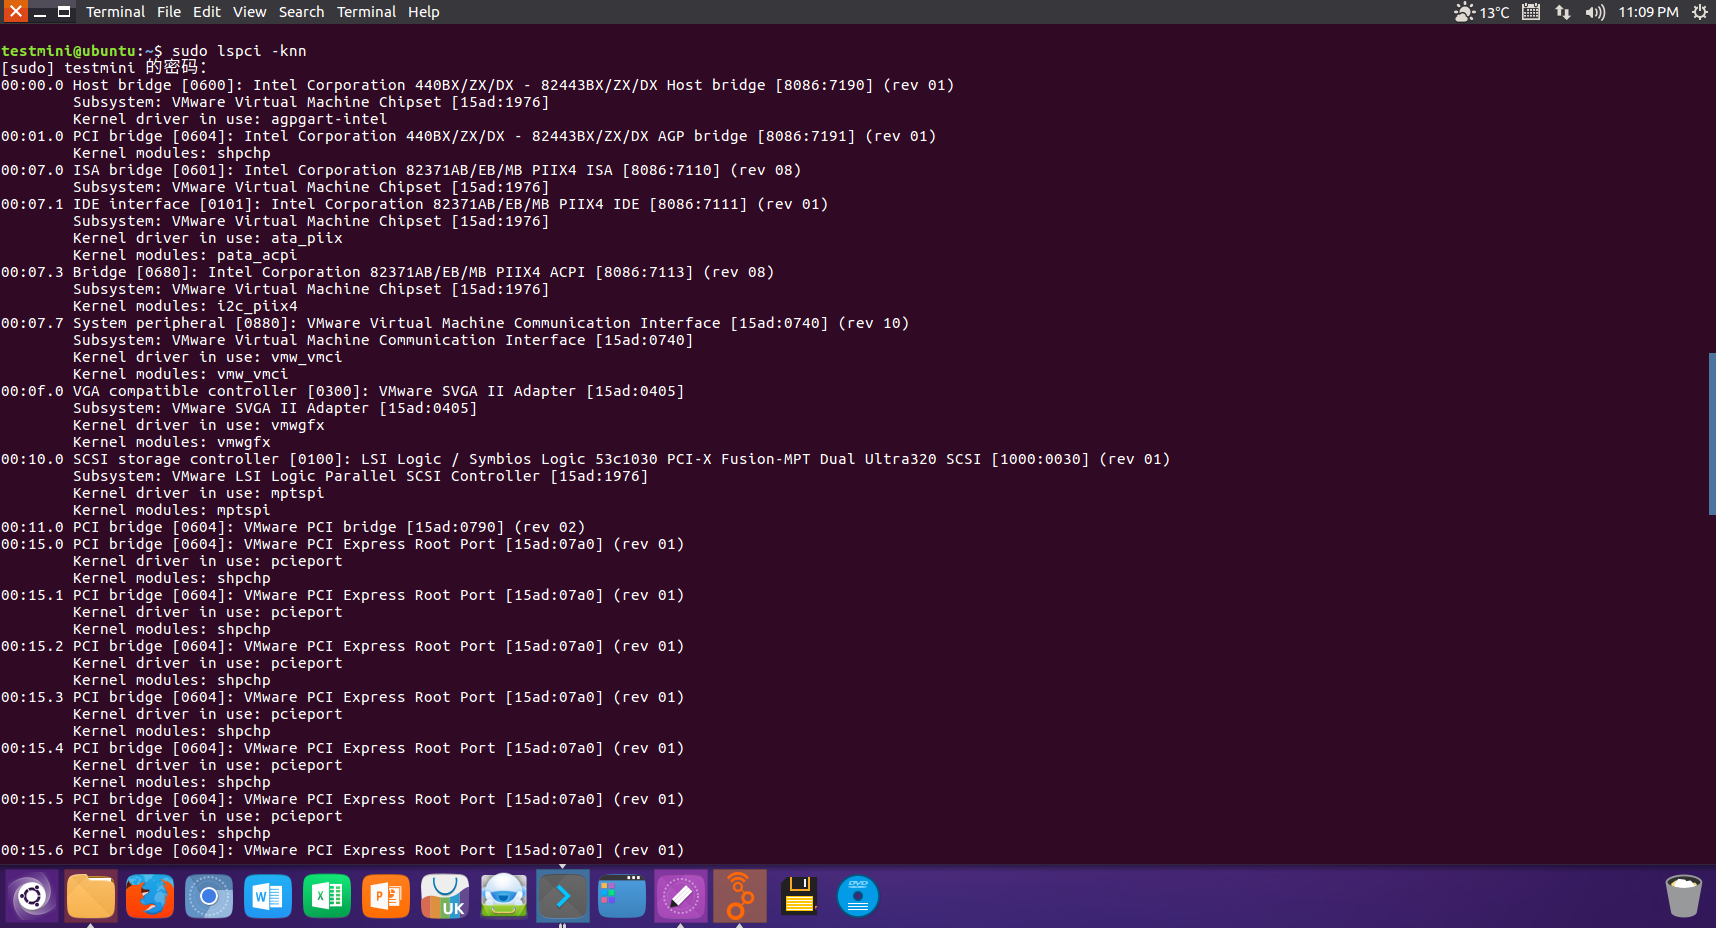Viewport: 1716px width, 928px height.
Task: Open the UK software store icon
Action: pyautogui.click(x=445, y=896)
